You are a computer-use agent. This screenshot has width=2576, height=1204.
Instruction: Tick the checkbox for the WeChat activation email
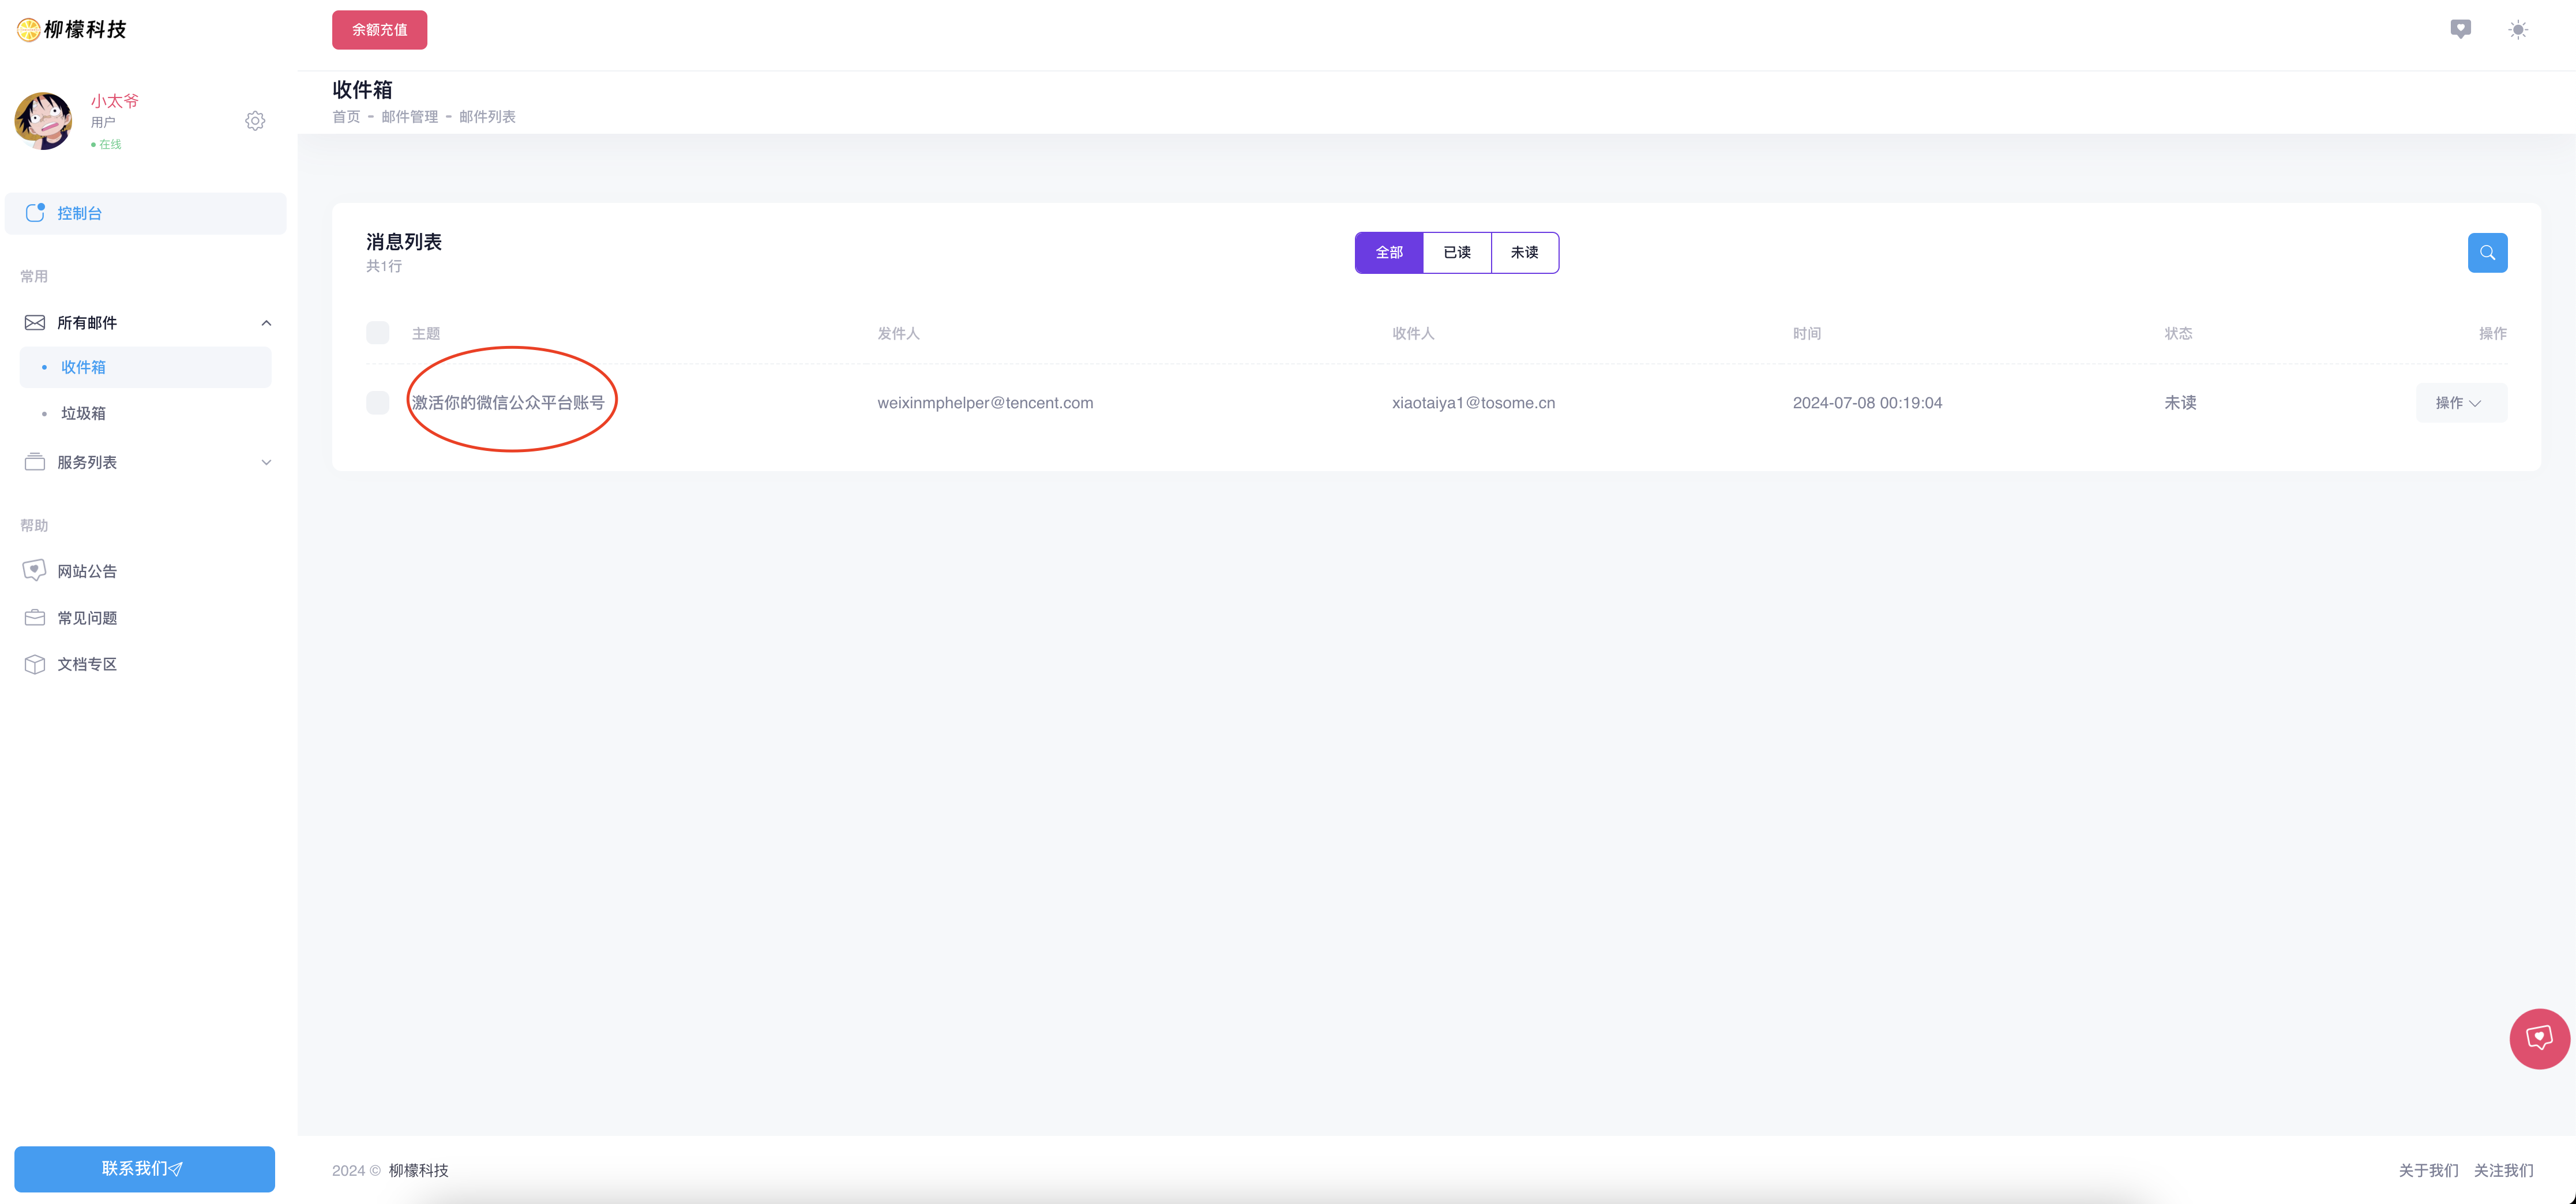377,403
